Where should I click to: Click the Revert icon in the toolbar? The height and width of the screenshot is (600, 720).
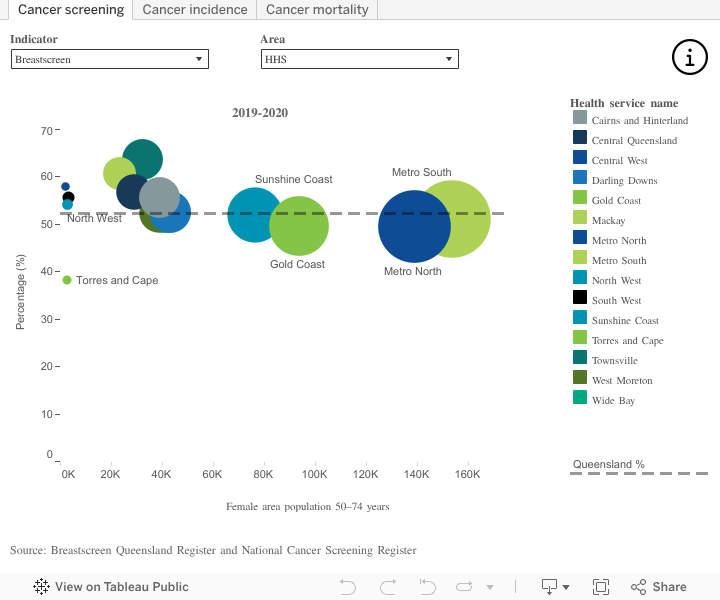click(427, 587)
